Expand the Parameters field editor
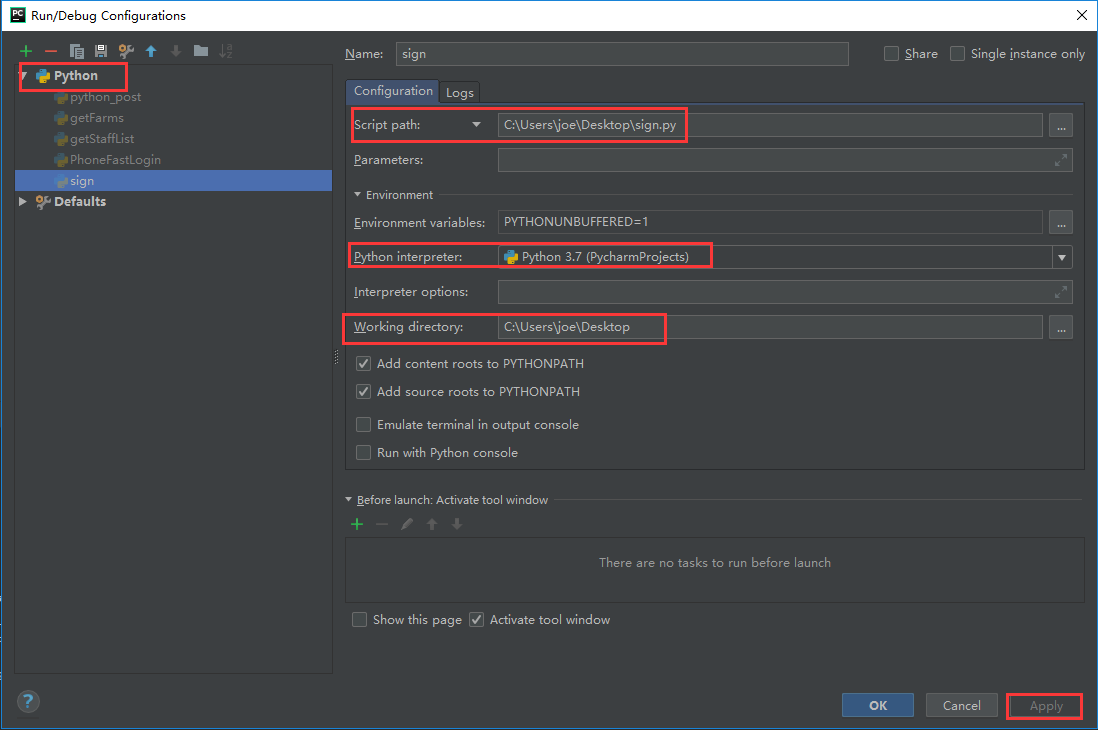 [x=1061, y=160]
